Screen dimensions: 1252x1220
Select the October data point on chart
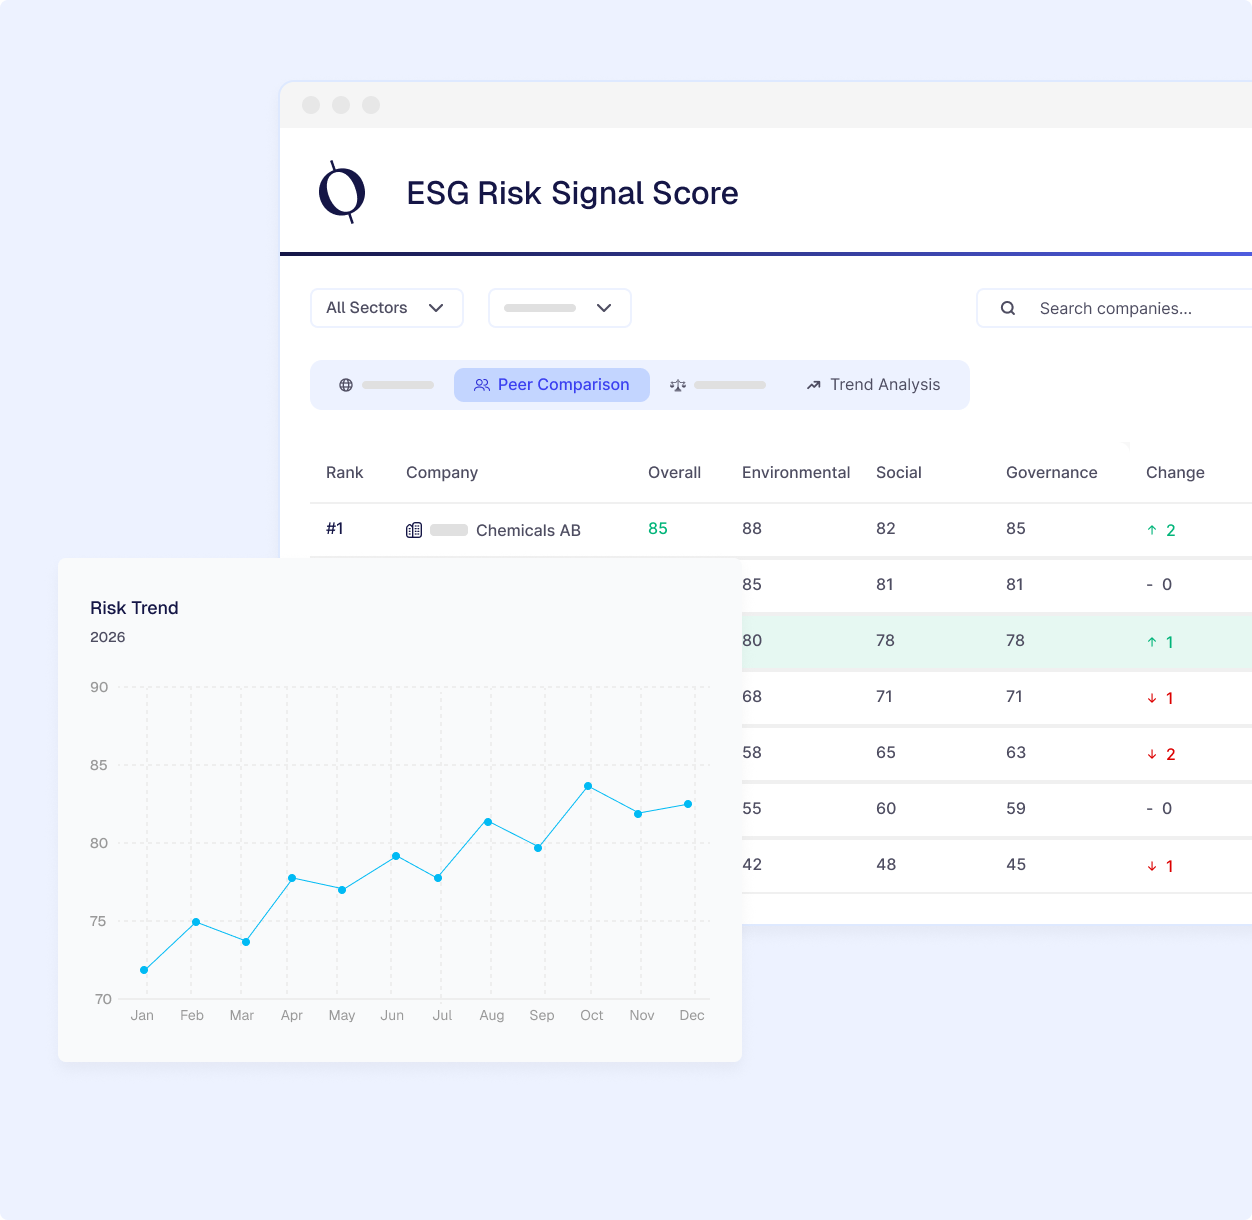(x=588, y=786)
